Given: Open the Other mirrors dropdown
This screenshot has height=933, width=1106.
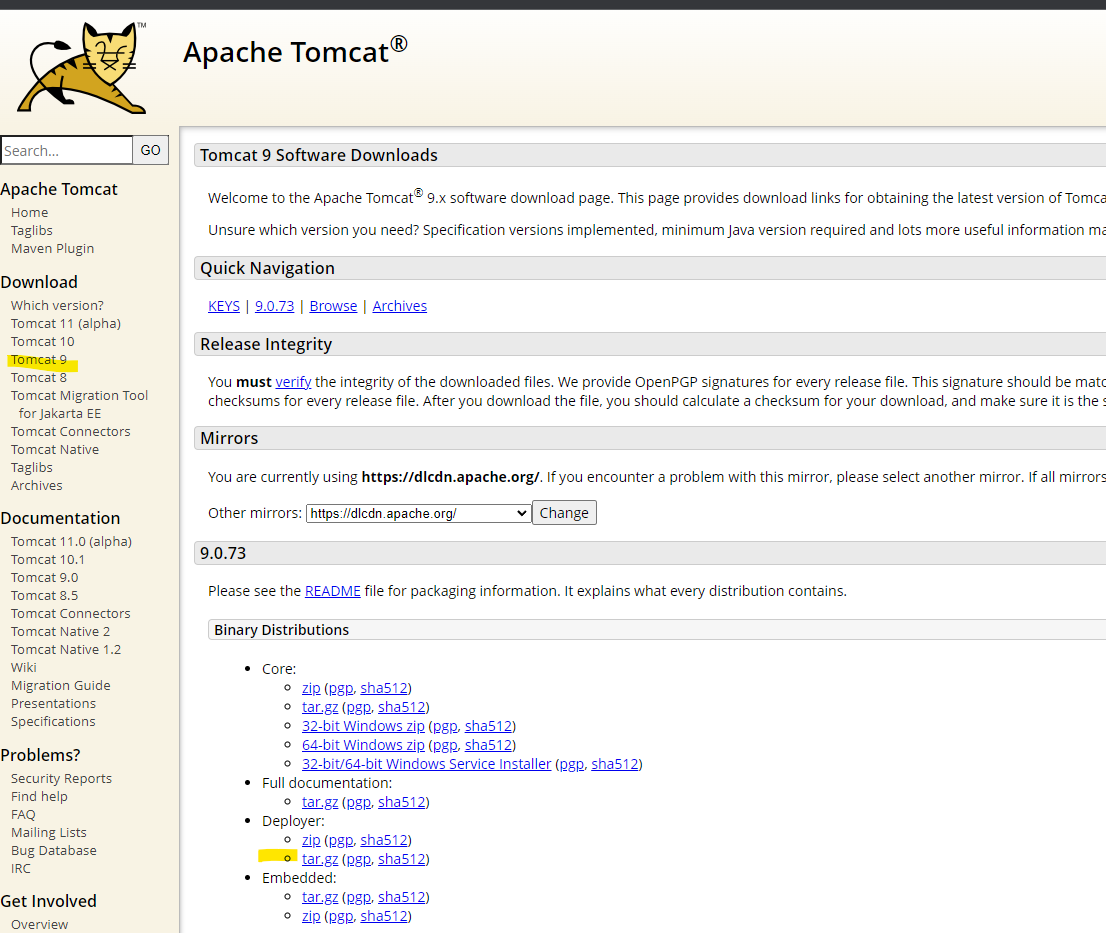Looking at the screenshot, I should click(x=418, y=513).
